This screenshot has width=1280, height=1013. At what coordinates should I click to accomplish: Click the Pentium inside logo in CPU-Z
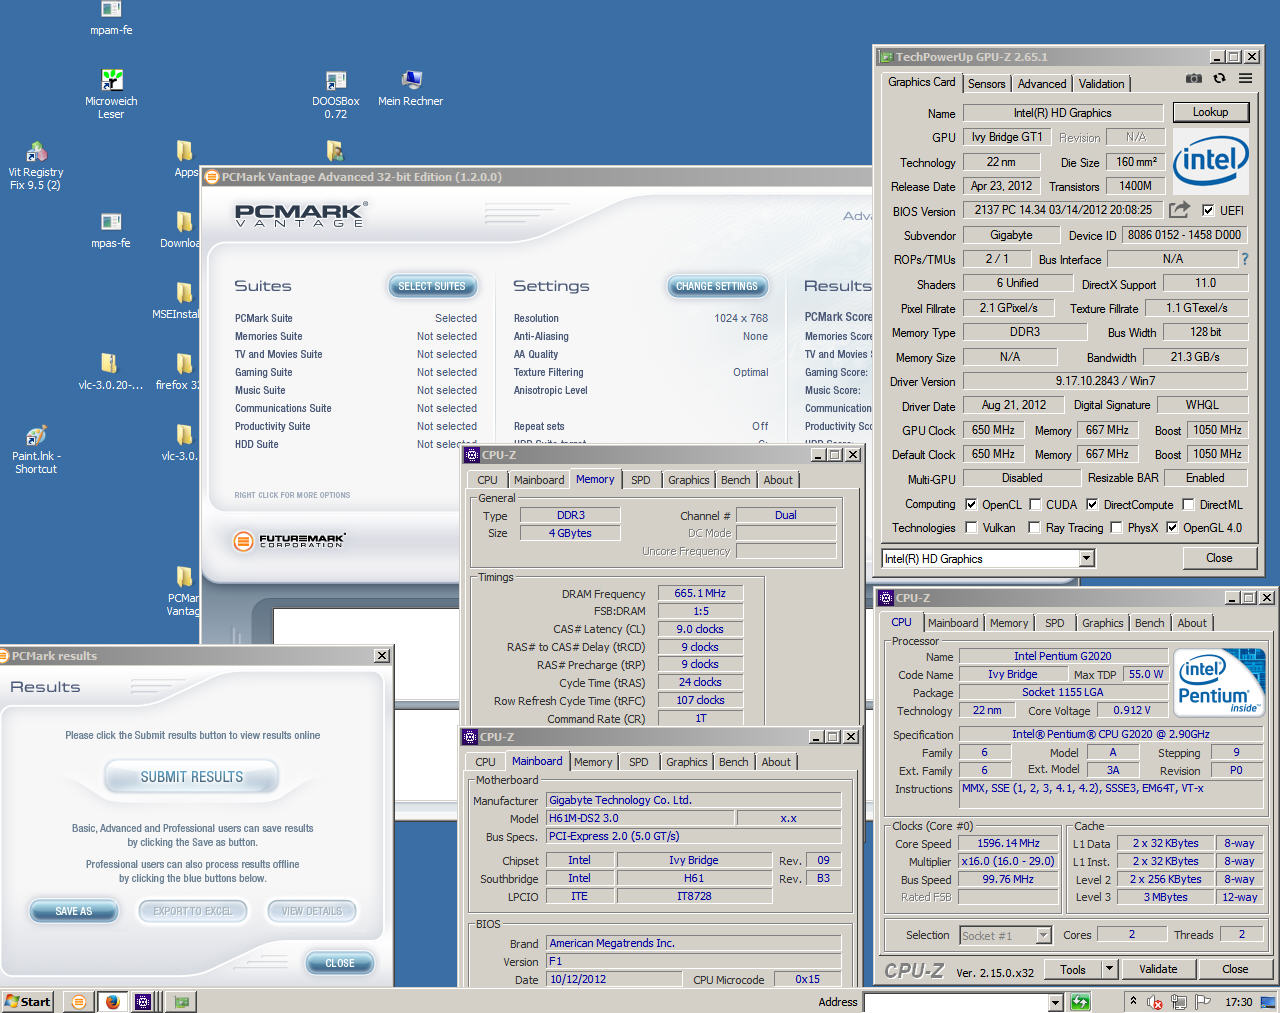1220,683
